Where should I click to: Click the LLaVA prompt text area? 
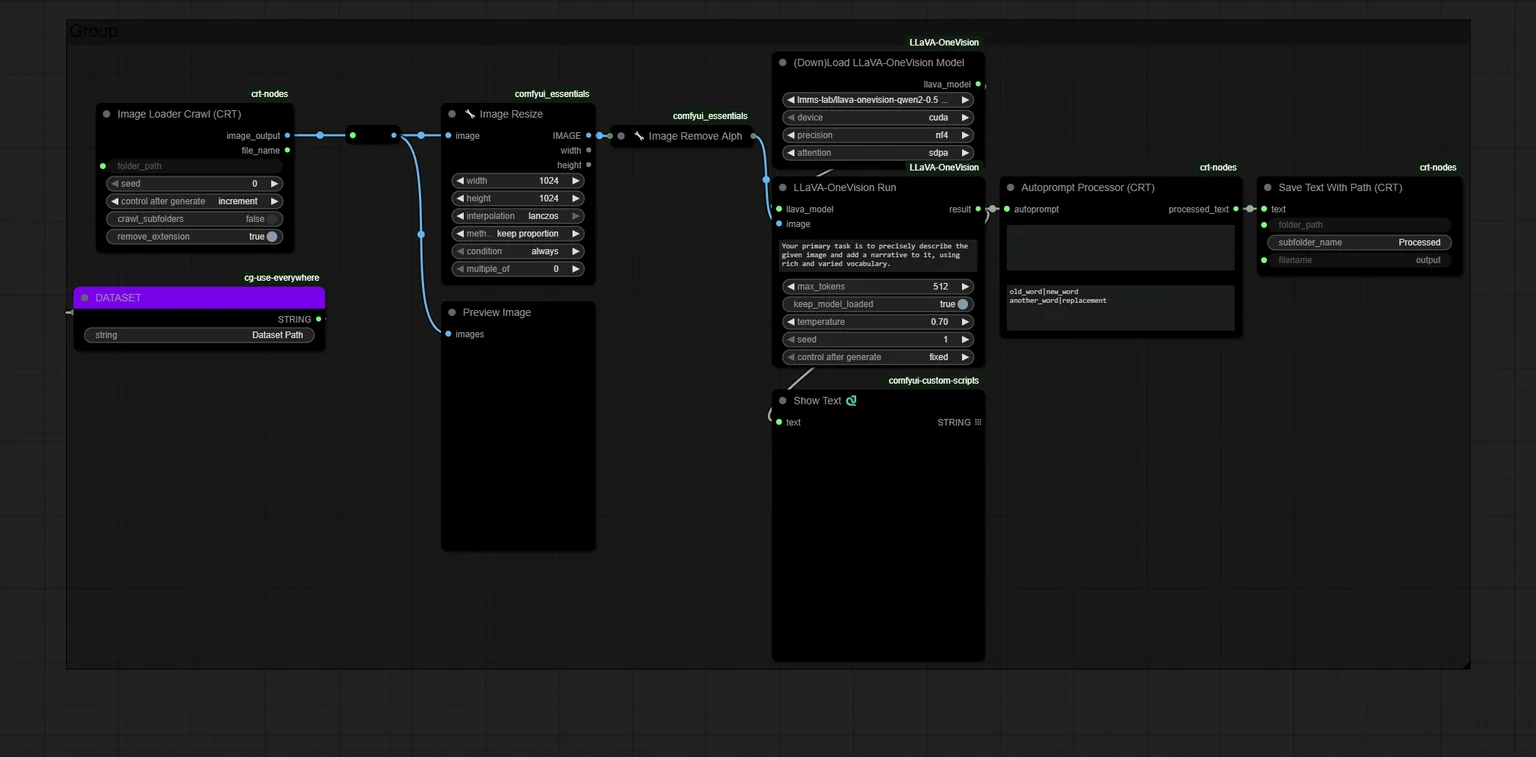878,255
